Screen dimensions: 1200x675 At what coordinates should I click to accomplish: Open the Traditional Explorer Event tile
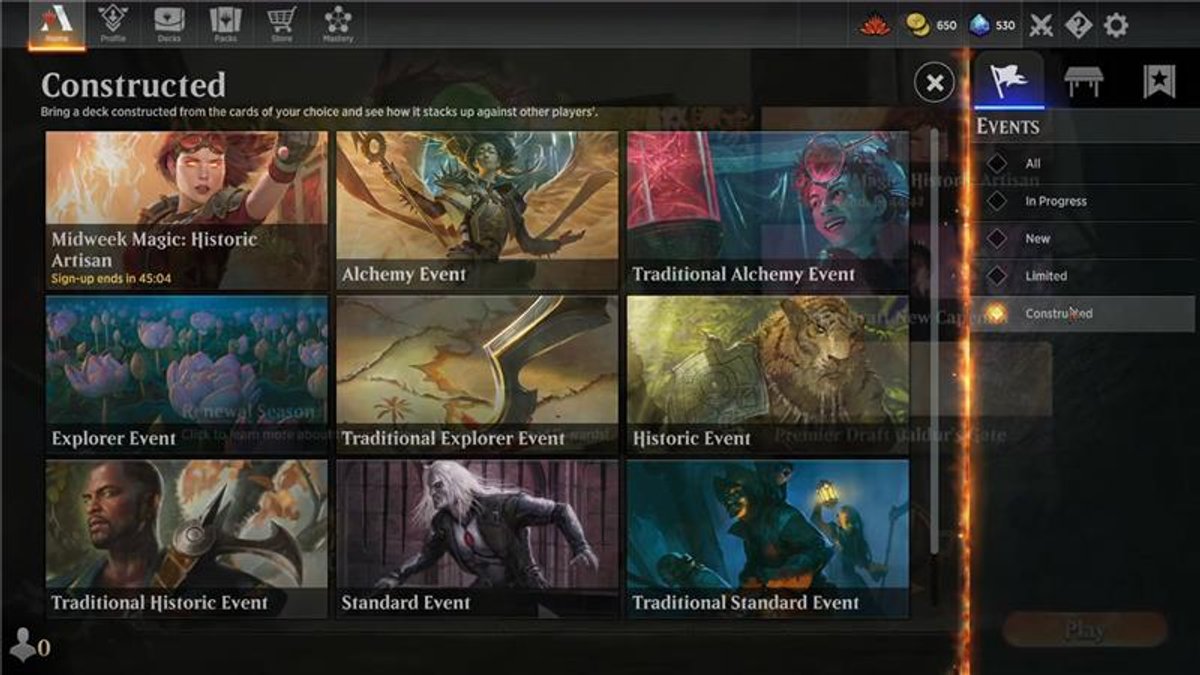[x=477, y=374]
